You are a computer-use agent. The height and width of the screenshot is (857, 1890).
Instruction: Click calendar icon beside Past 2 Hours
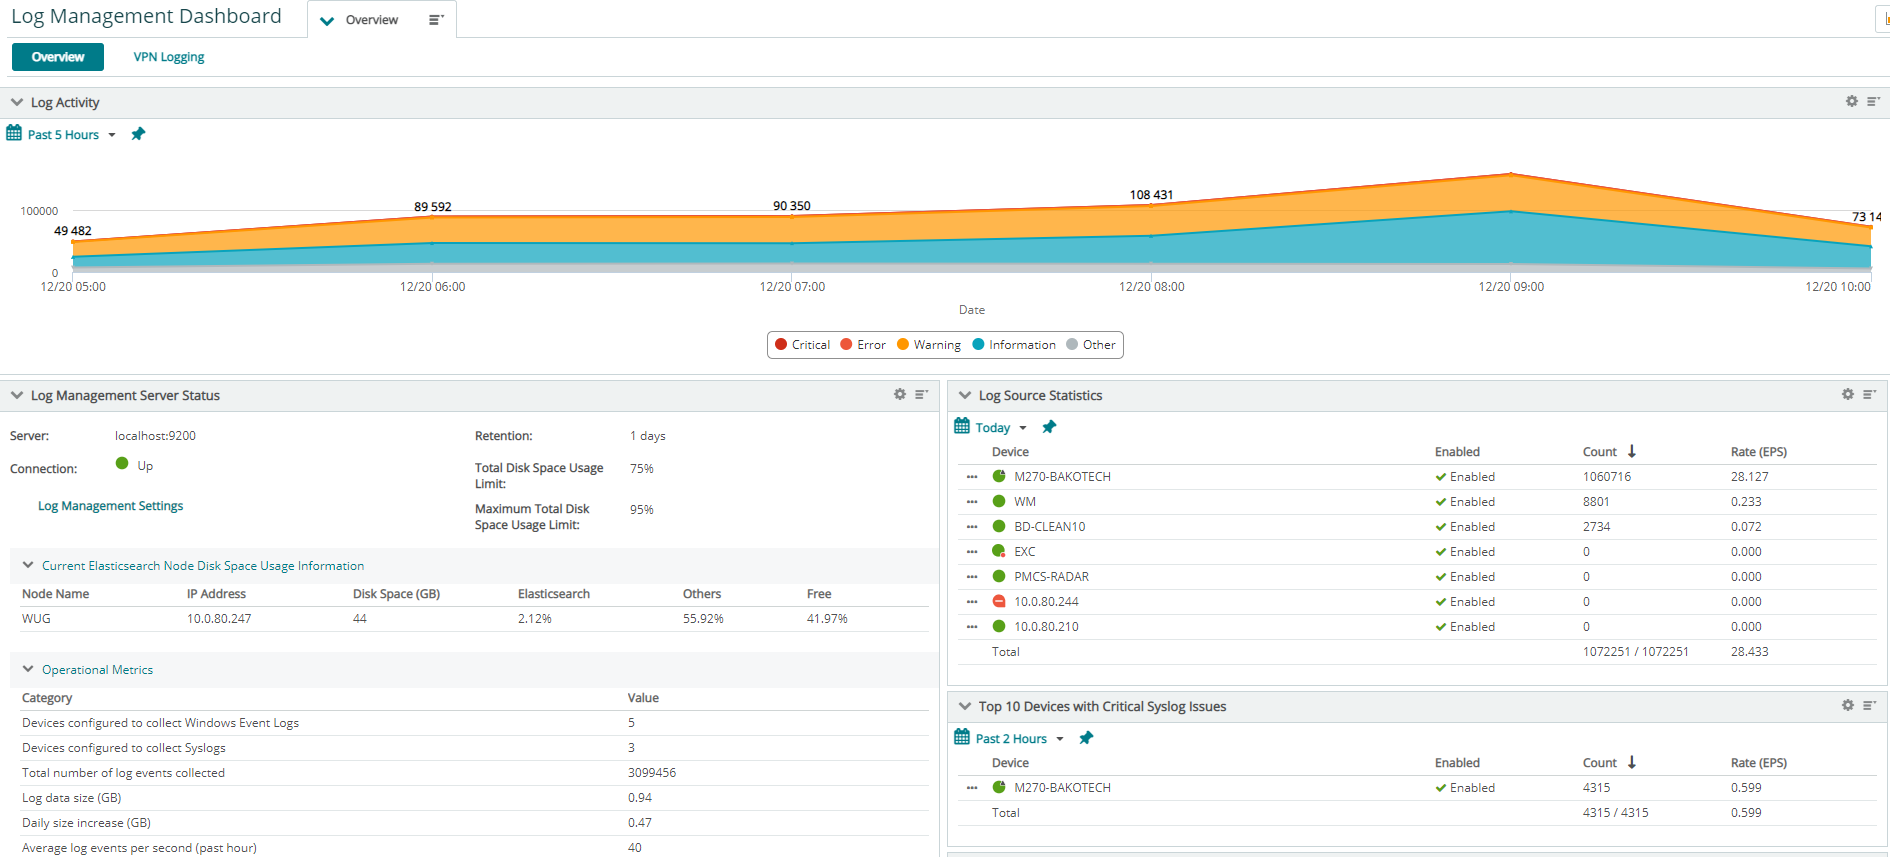point(962,738)
